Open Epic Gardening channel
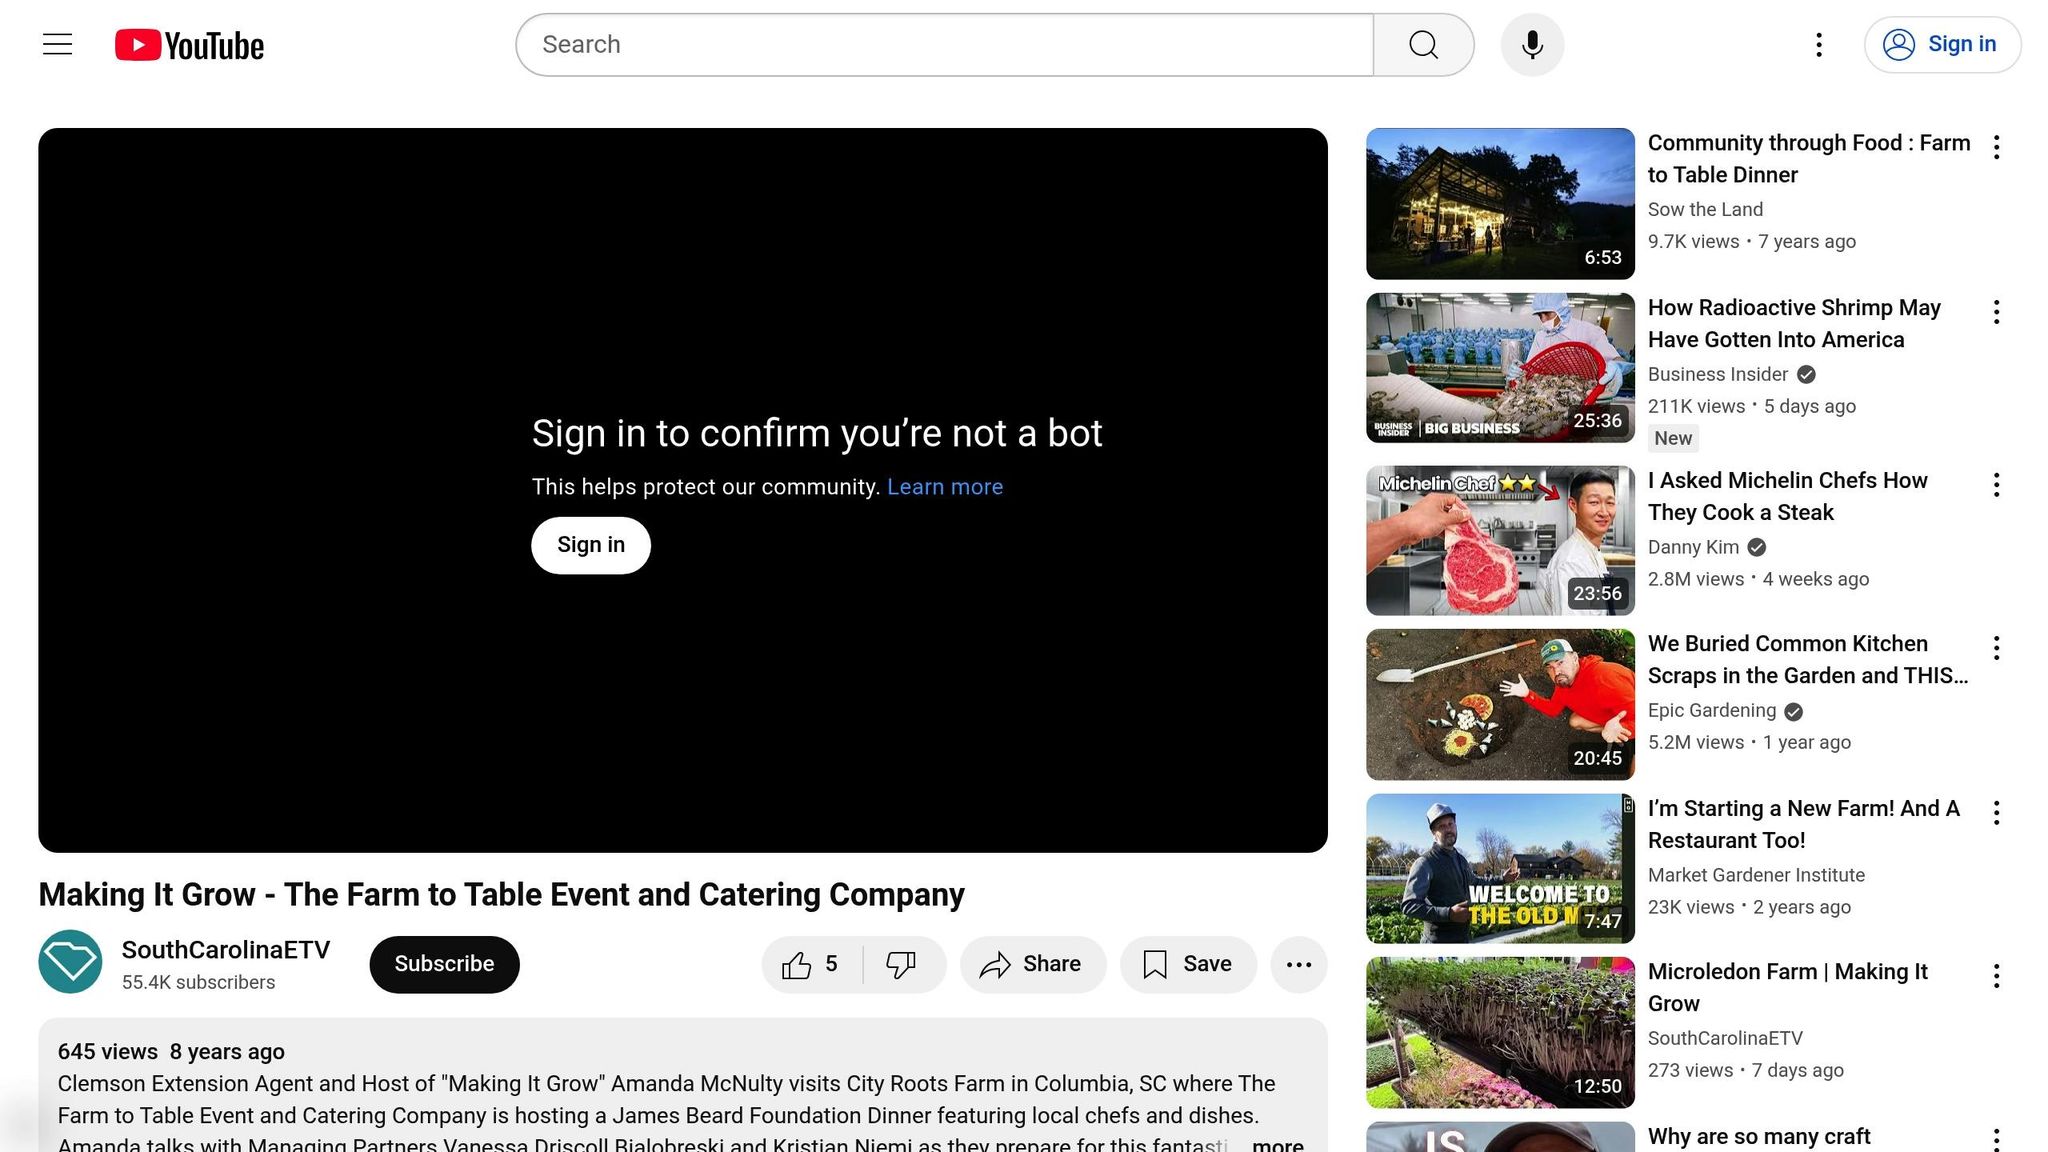 pos(1712,711)
